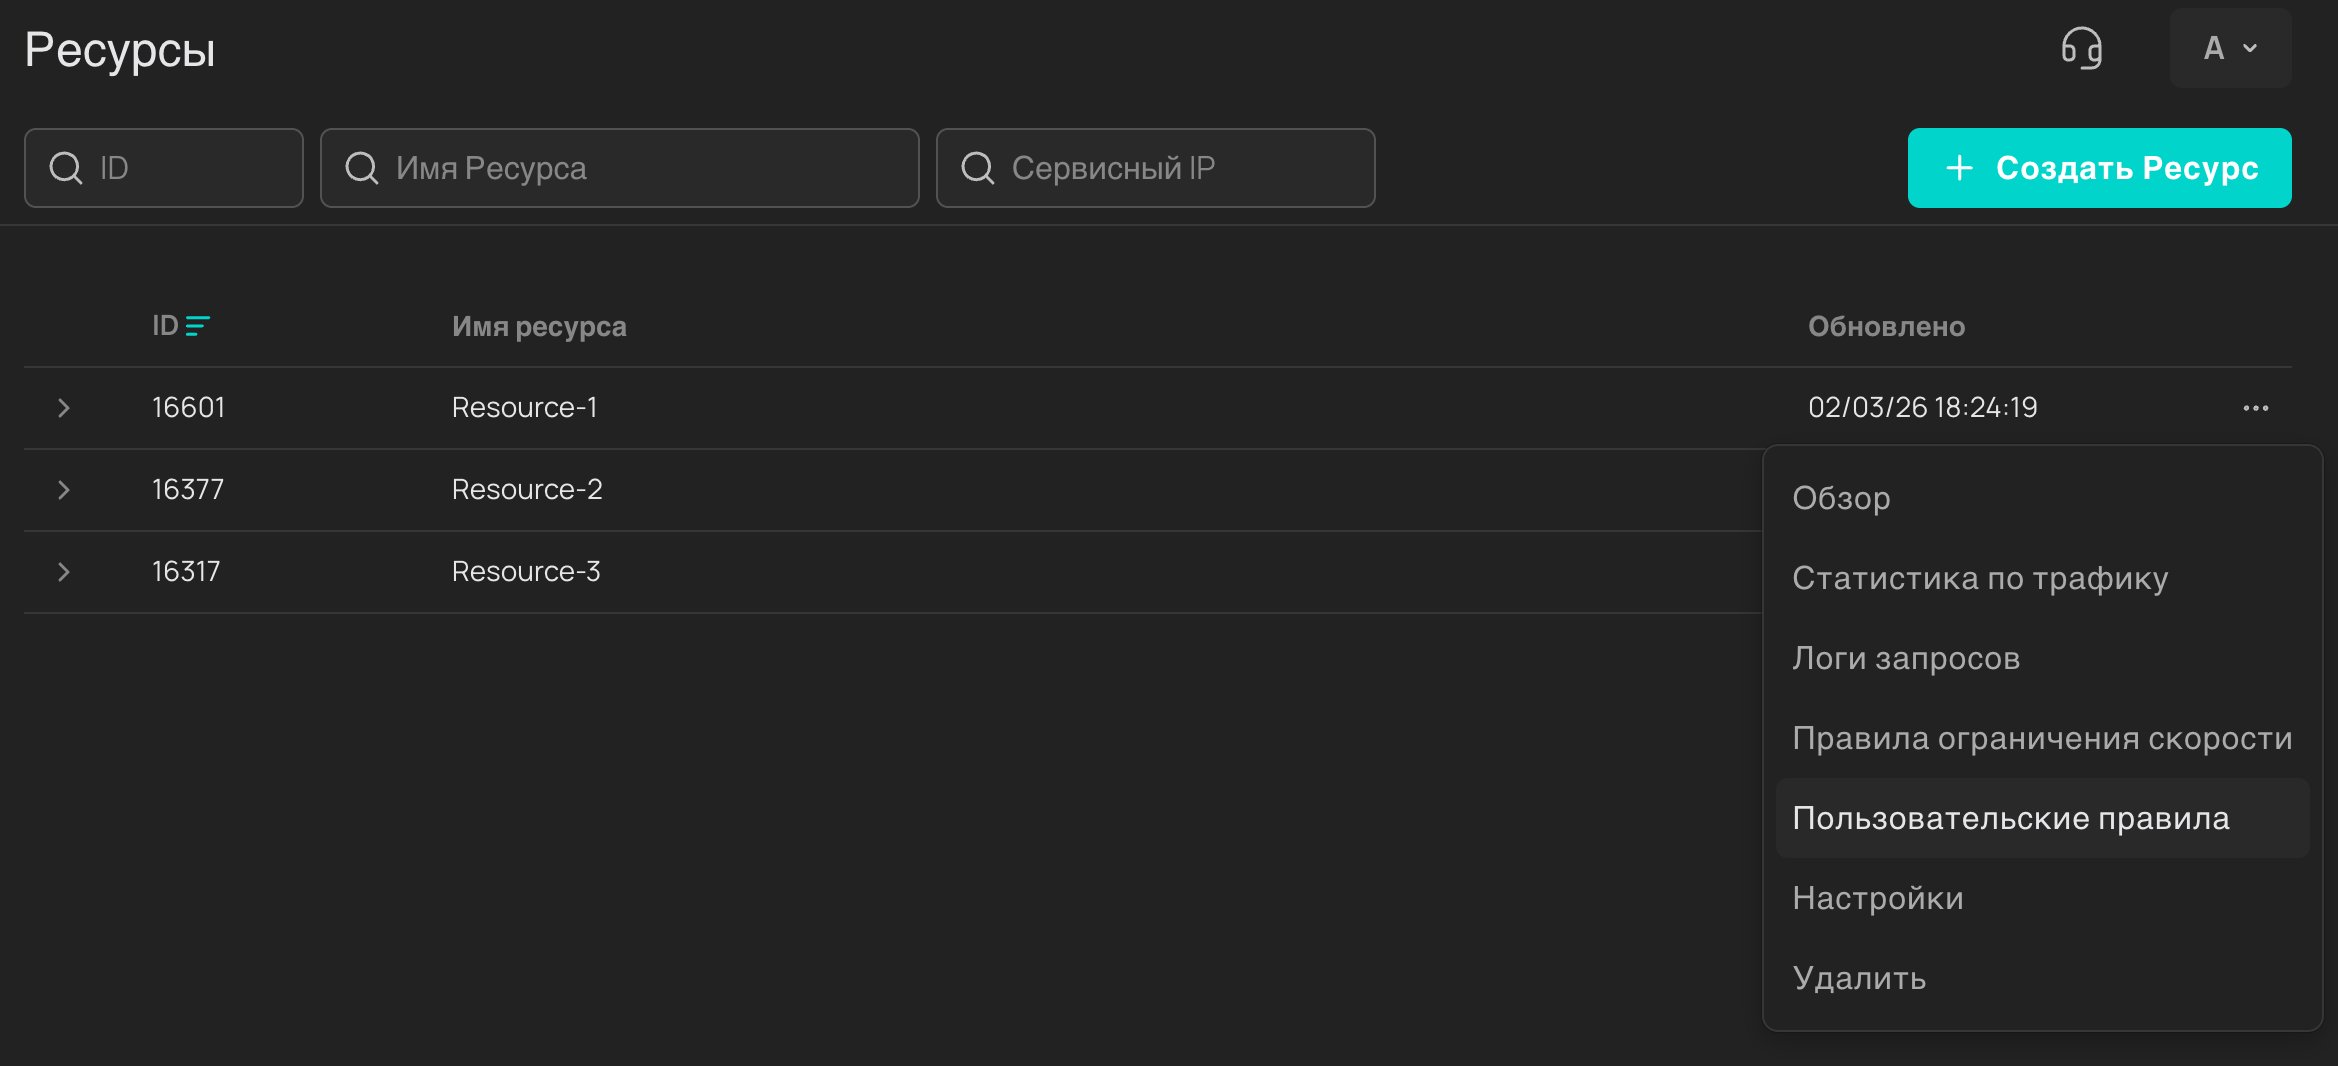Click the magnifier icon in the ID search

pyautogui.click(x=66, y=168)
